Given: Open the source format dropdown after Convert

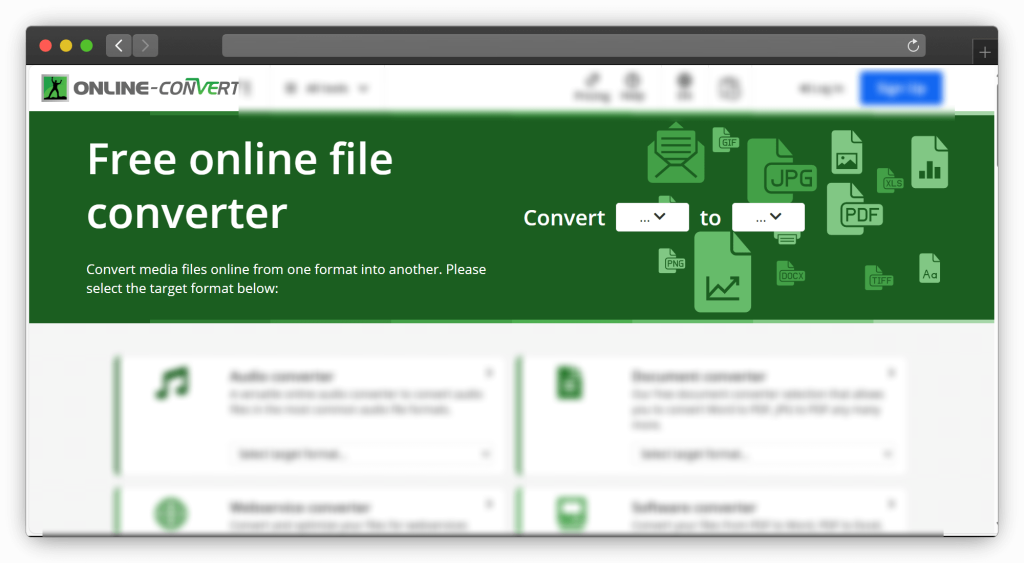Looking at the screenshot, I should point(652,217).
